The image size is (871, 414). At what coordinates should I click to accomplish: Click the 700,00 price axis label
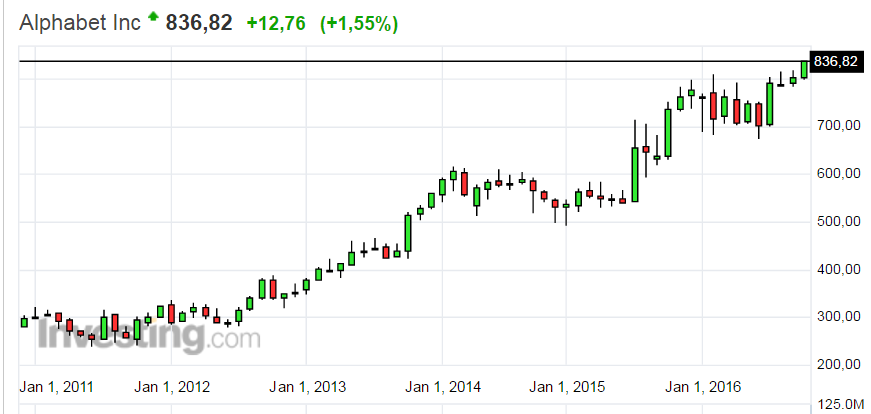click(x=838, y=127)
